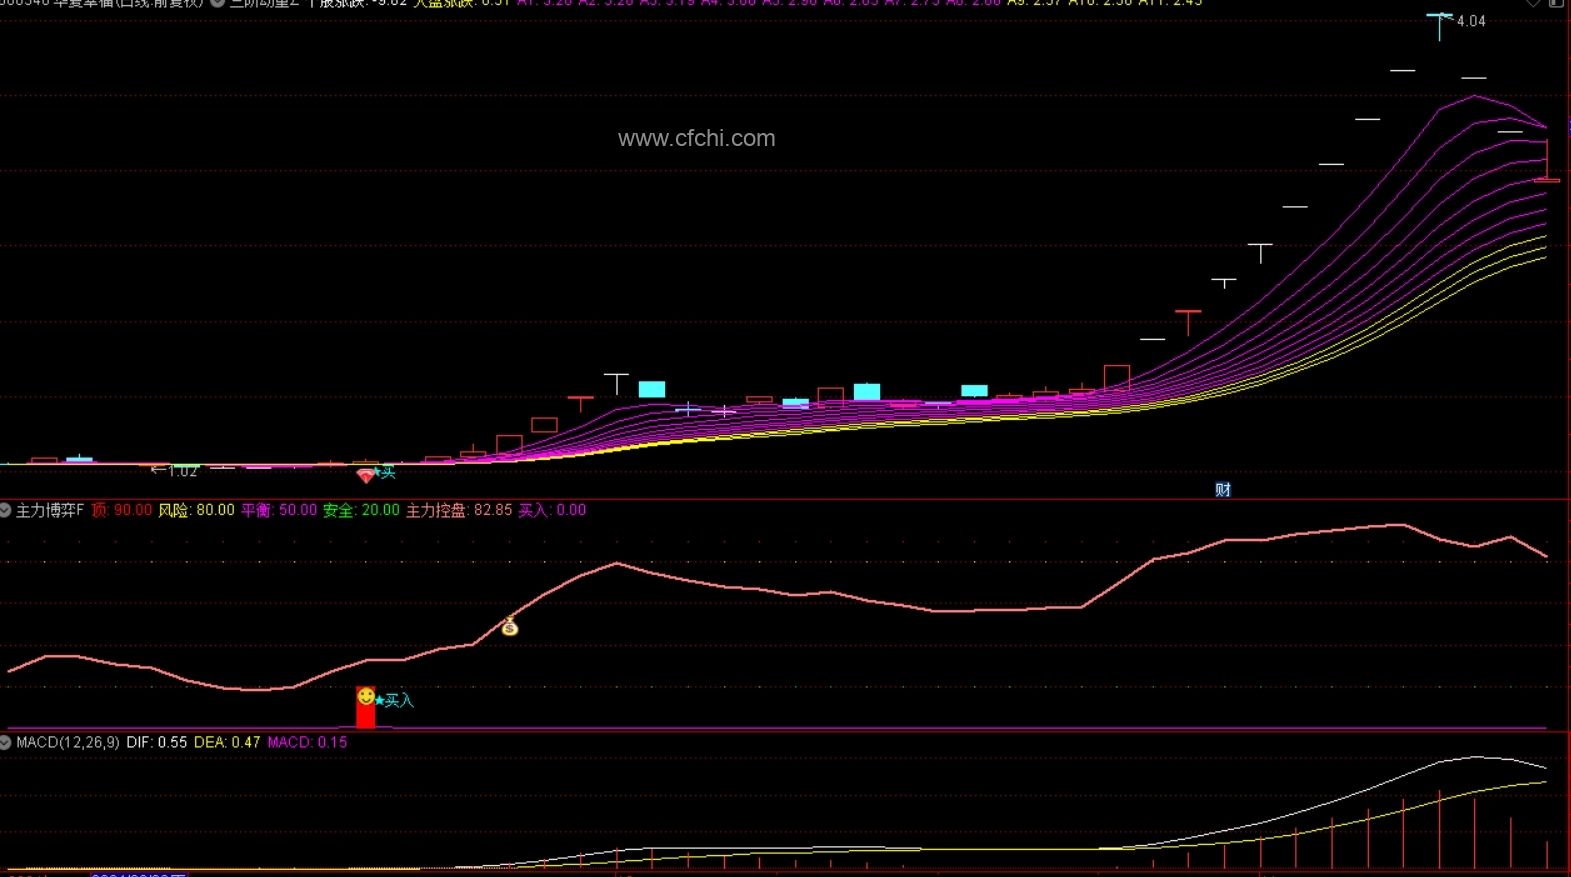Open the MACD(12,26,9) indicator dropdown arrow

coord(5,742)
